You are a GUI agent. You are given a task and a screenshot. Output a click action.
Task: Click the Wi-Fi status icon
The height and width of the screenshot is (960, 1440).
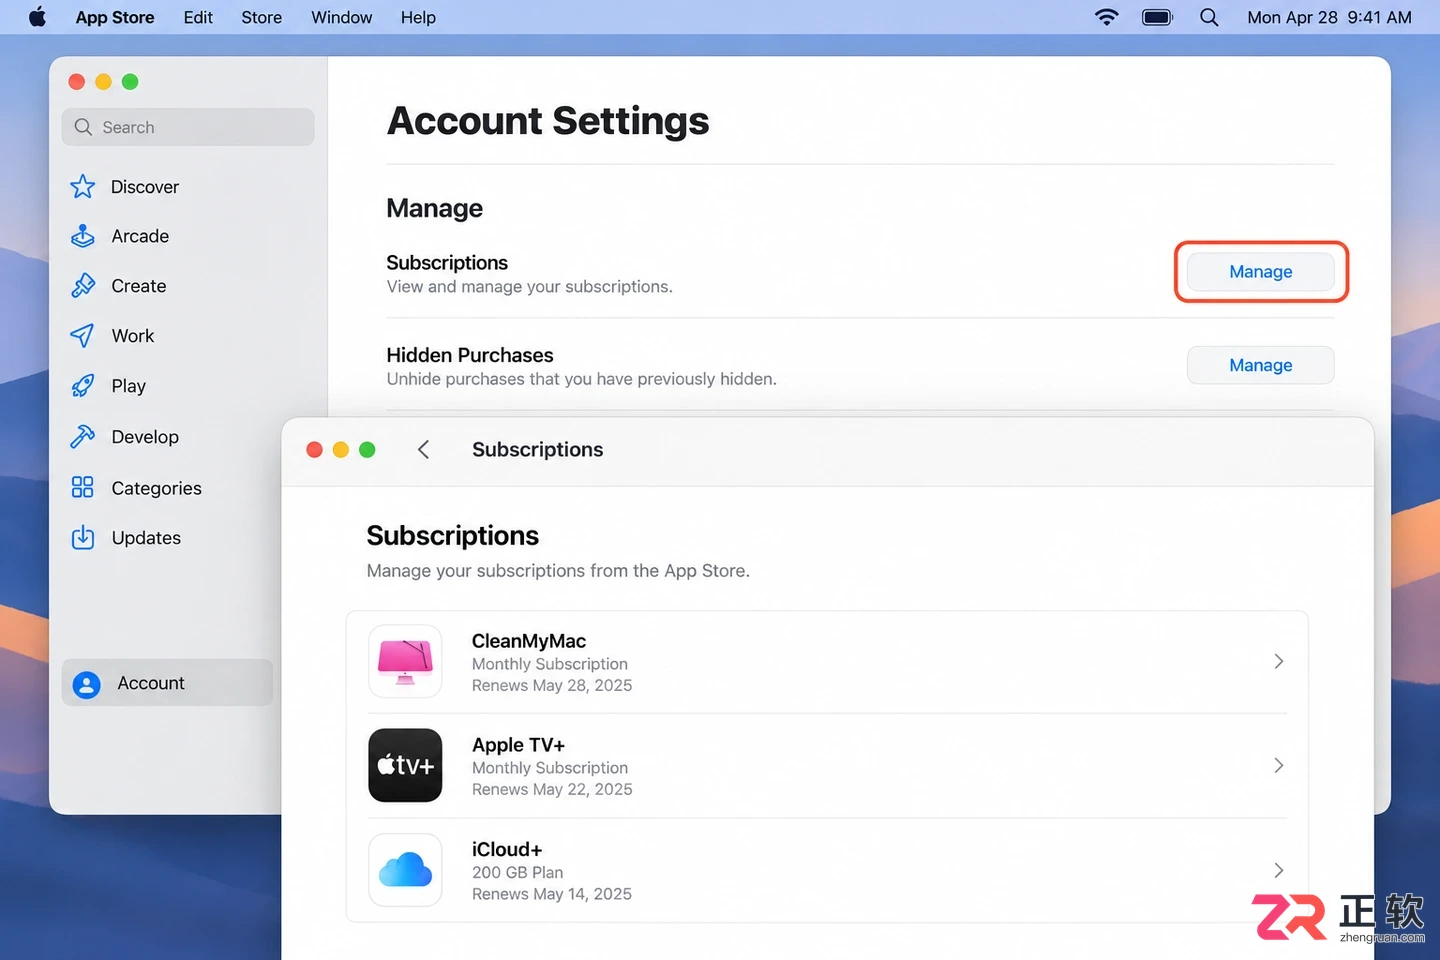click(x=1106, y=17)
